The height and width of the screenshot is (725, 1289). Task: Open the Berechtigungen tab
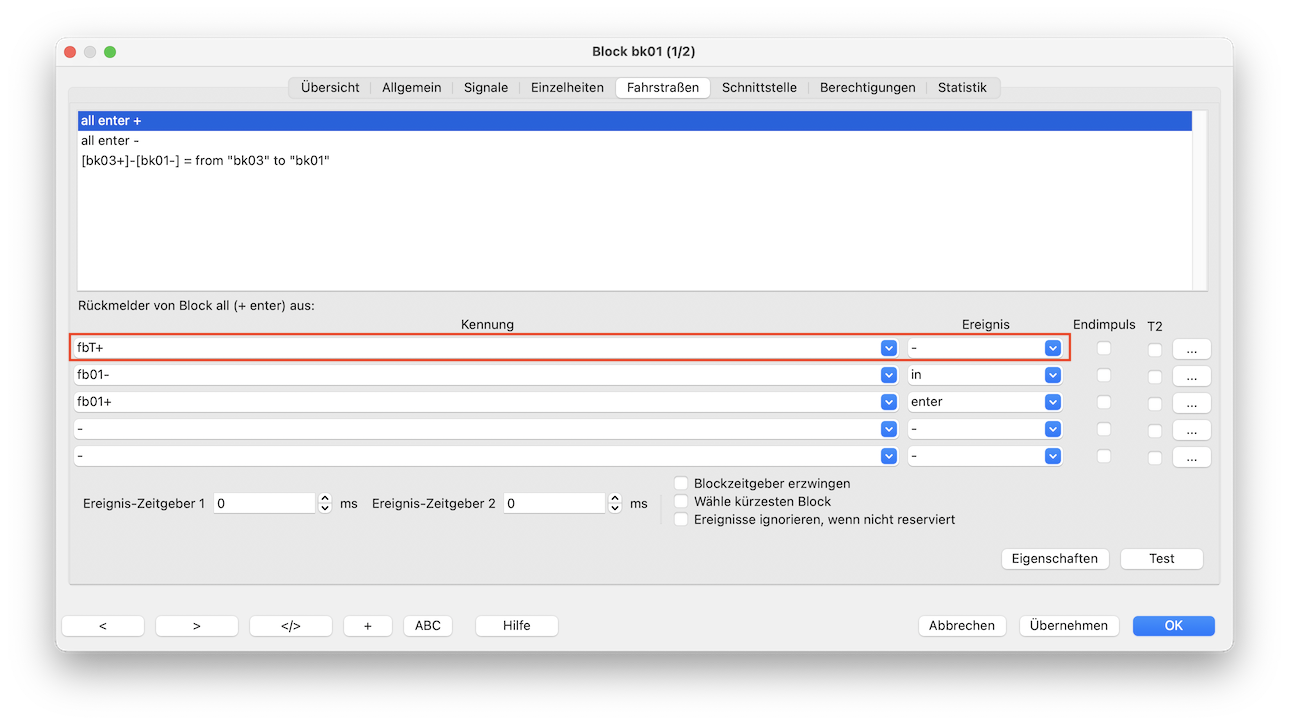coord(867,88)
